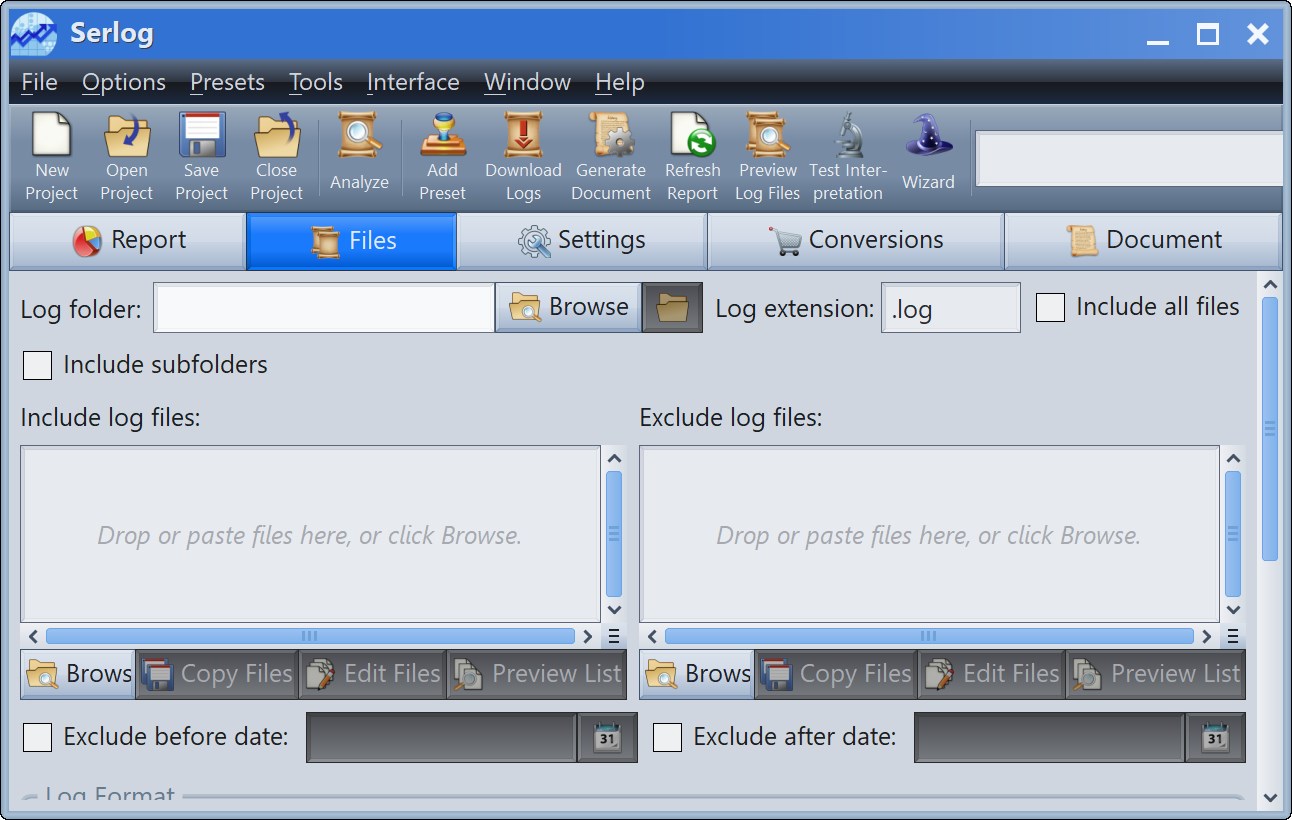Click Browse next to Log folder

[569, 307]
